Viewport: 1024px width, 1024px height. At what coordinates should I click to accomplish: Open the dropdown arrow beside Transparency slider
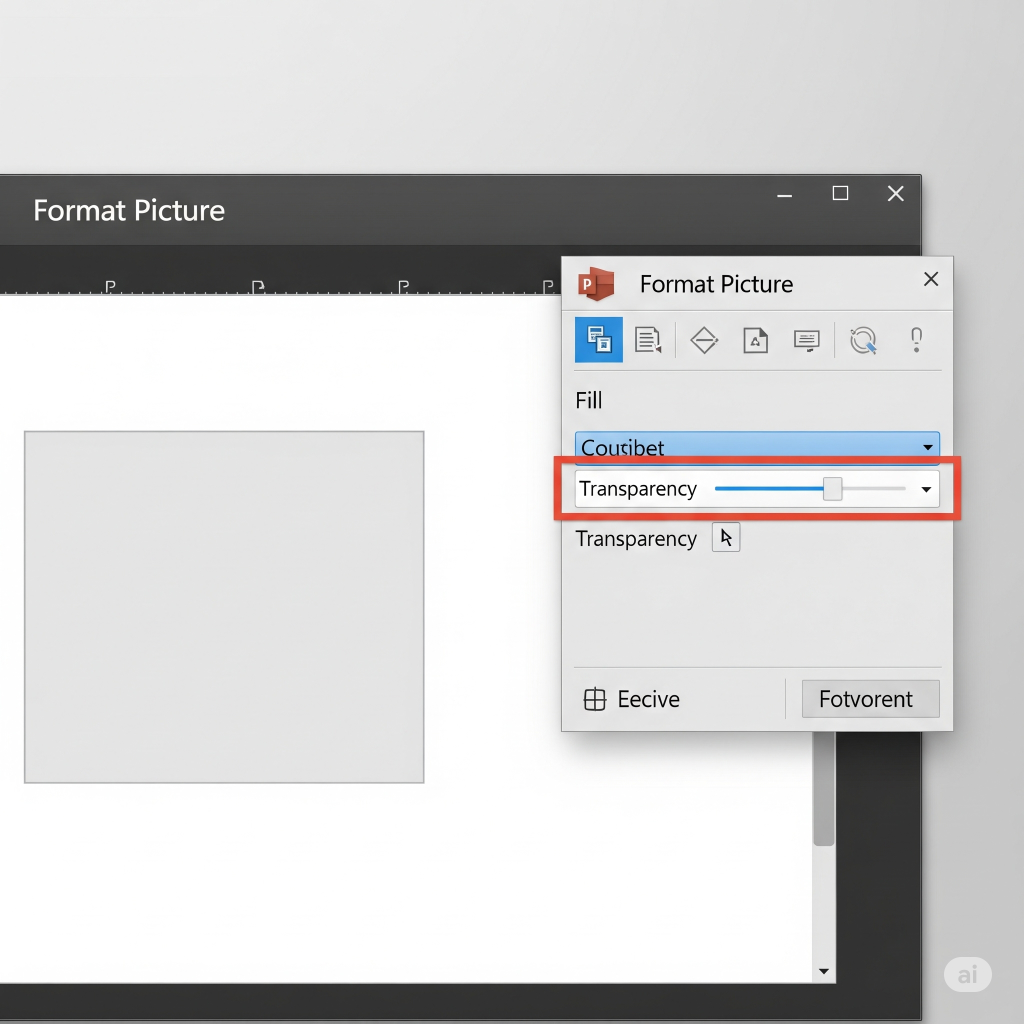[x=926, y=489]
